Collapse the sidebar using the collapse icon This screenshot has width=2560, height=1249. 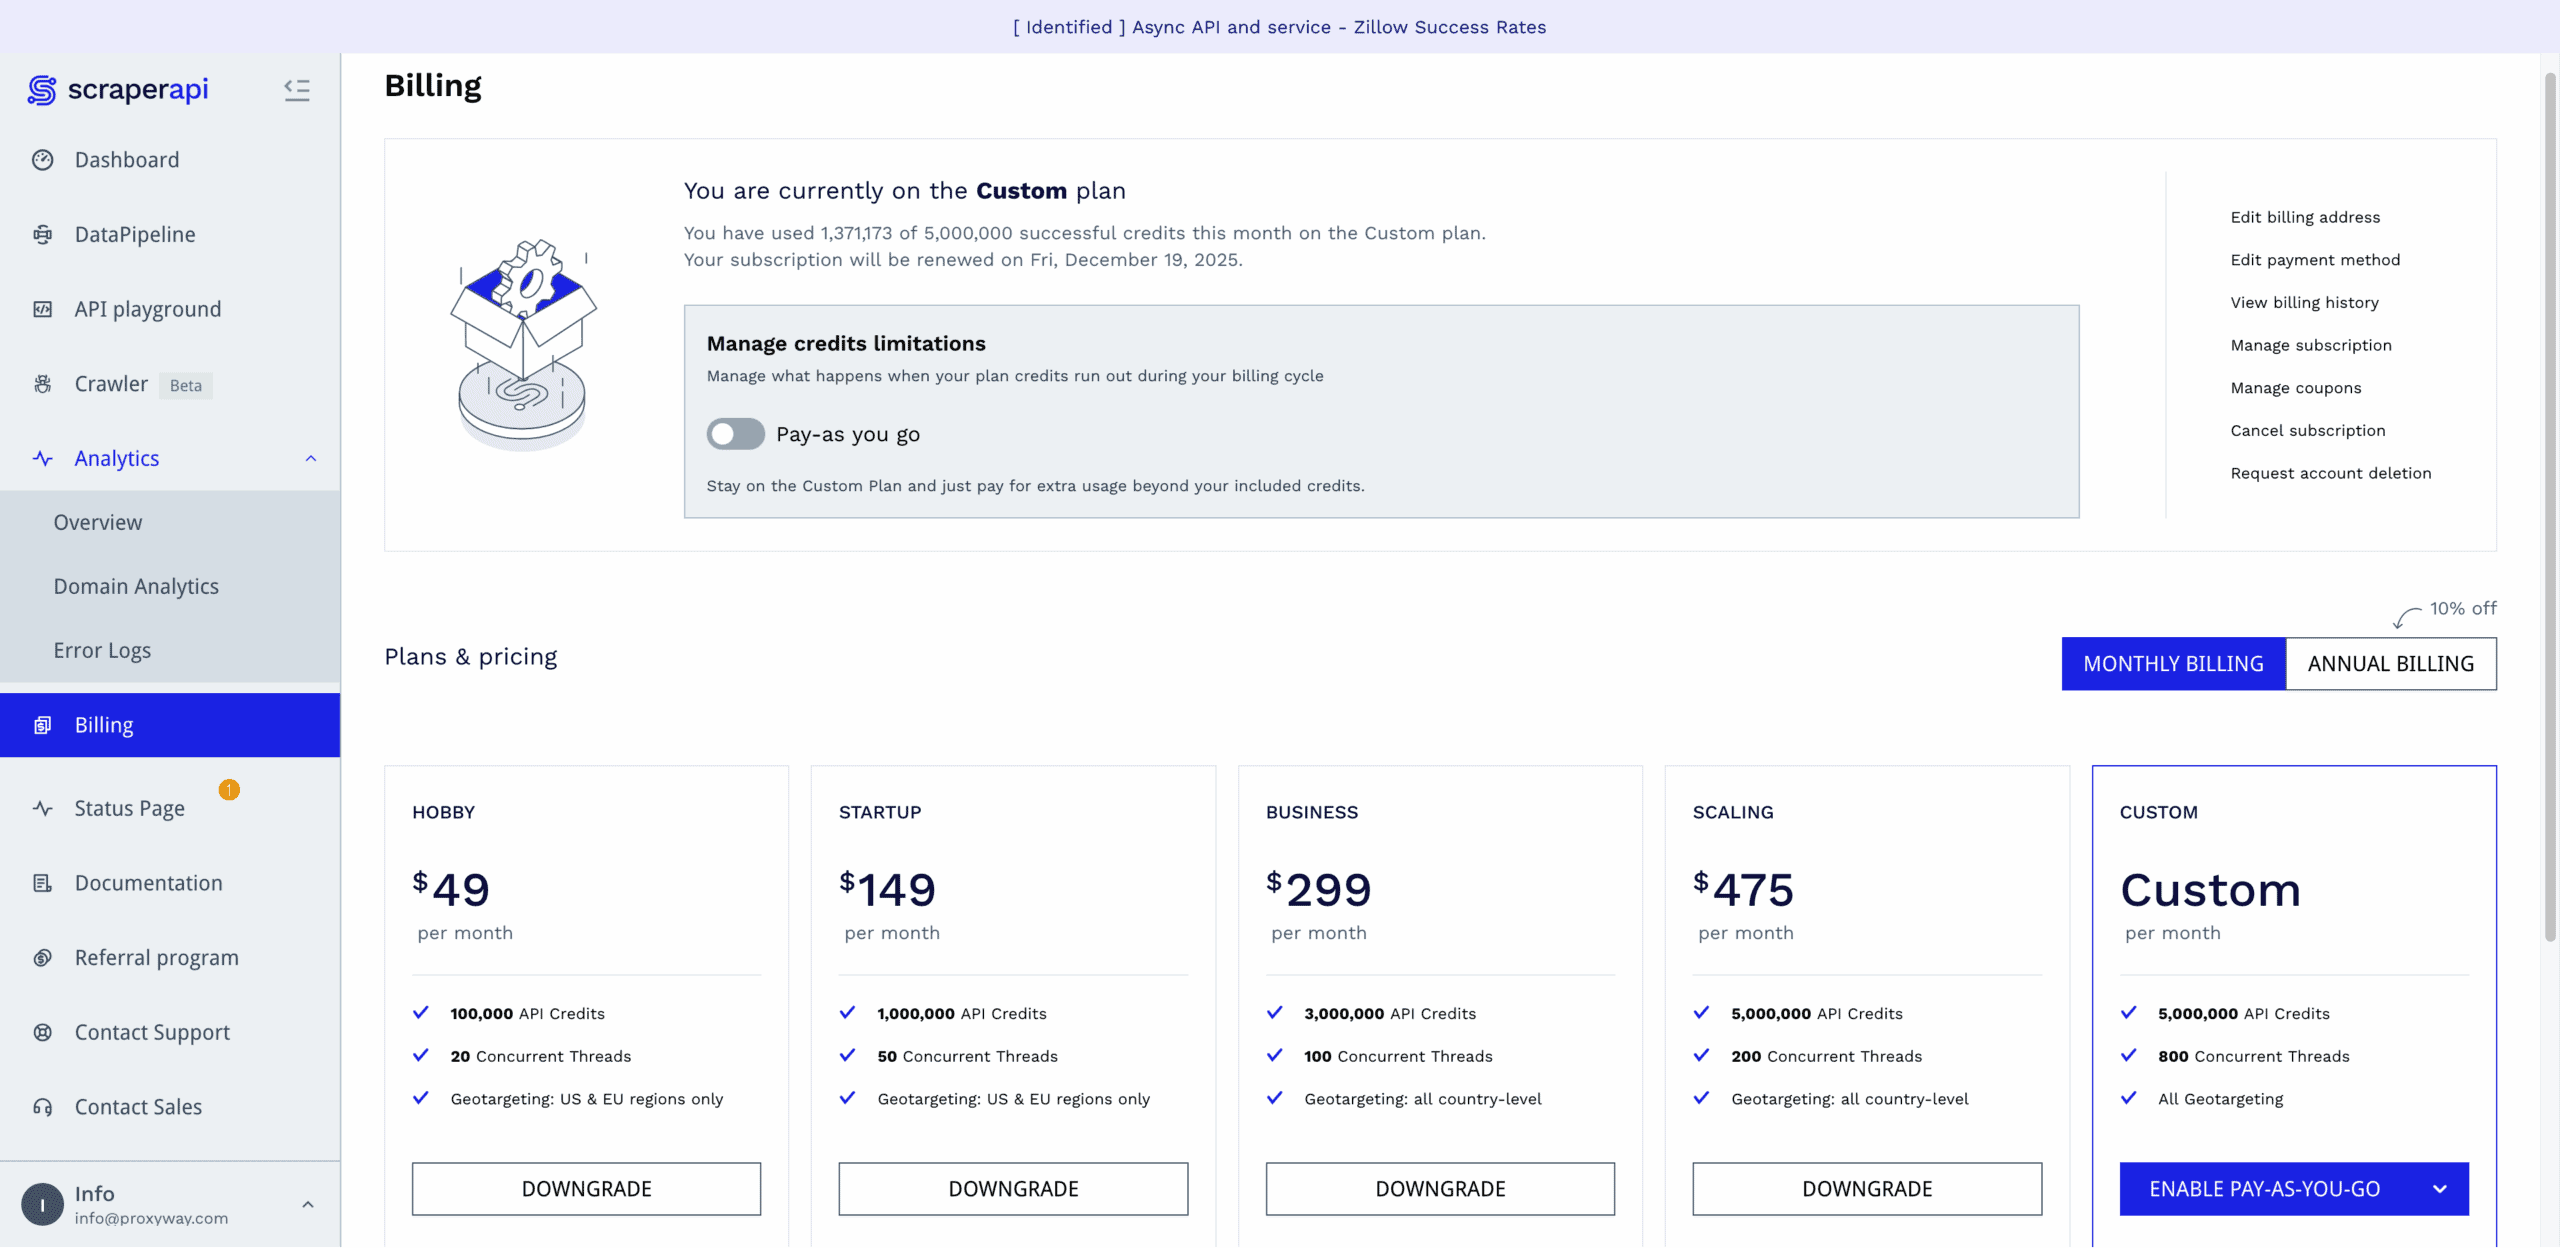[296, 90]
